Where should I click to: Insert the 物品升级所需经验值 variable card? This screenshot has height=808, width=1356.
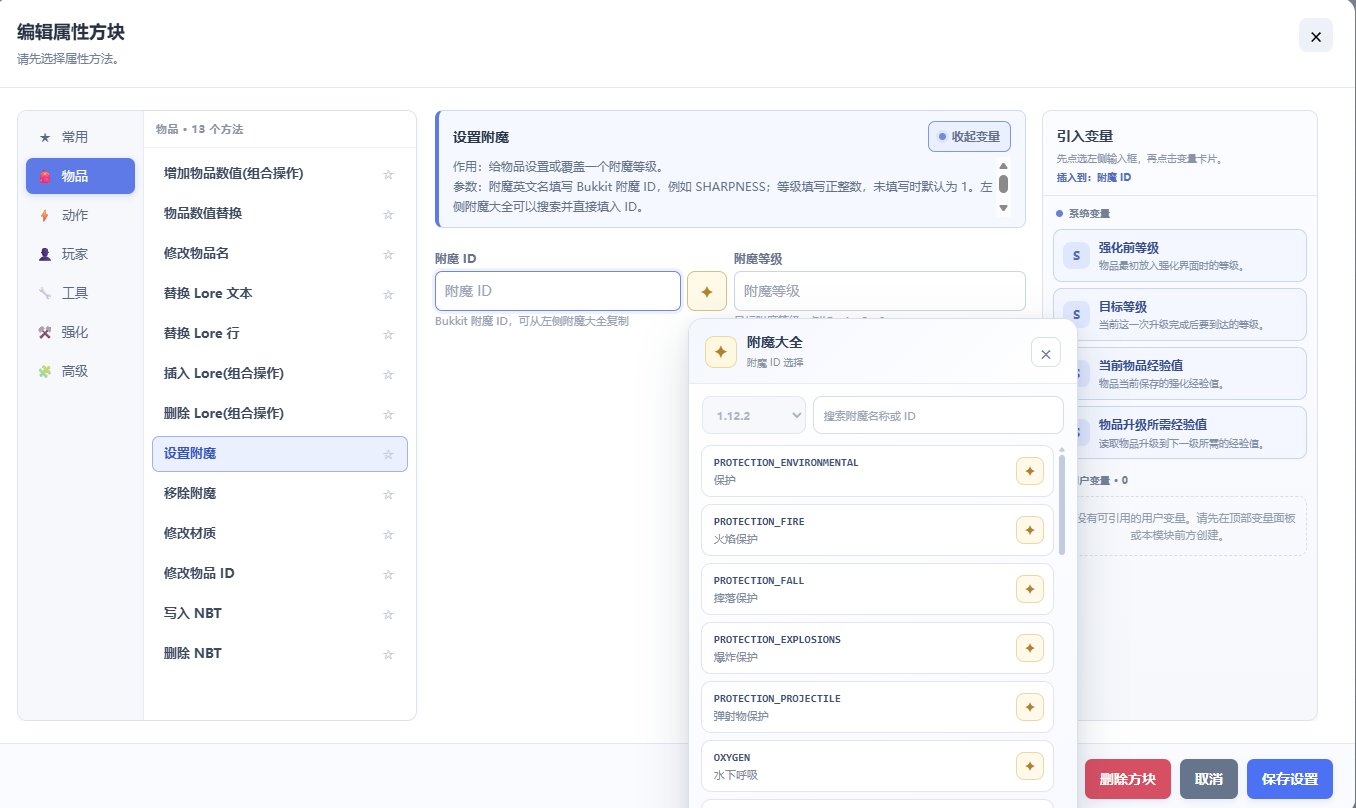(1190, 432)
